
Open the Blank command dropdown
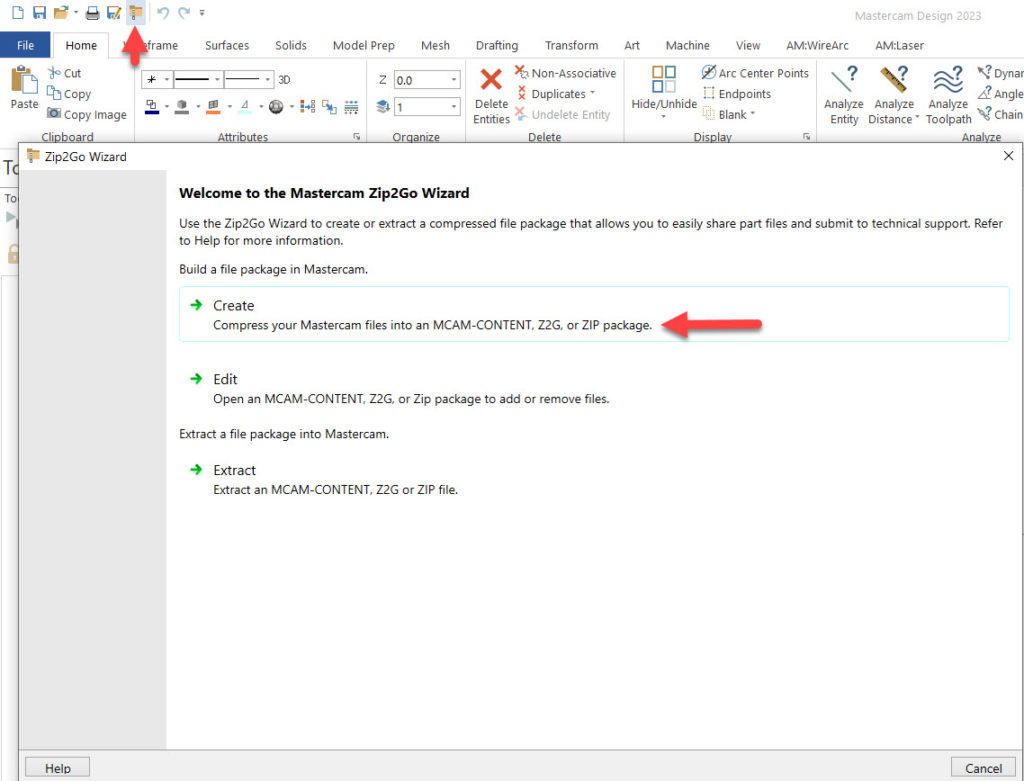(729, 114)
